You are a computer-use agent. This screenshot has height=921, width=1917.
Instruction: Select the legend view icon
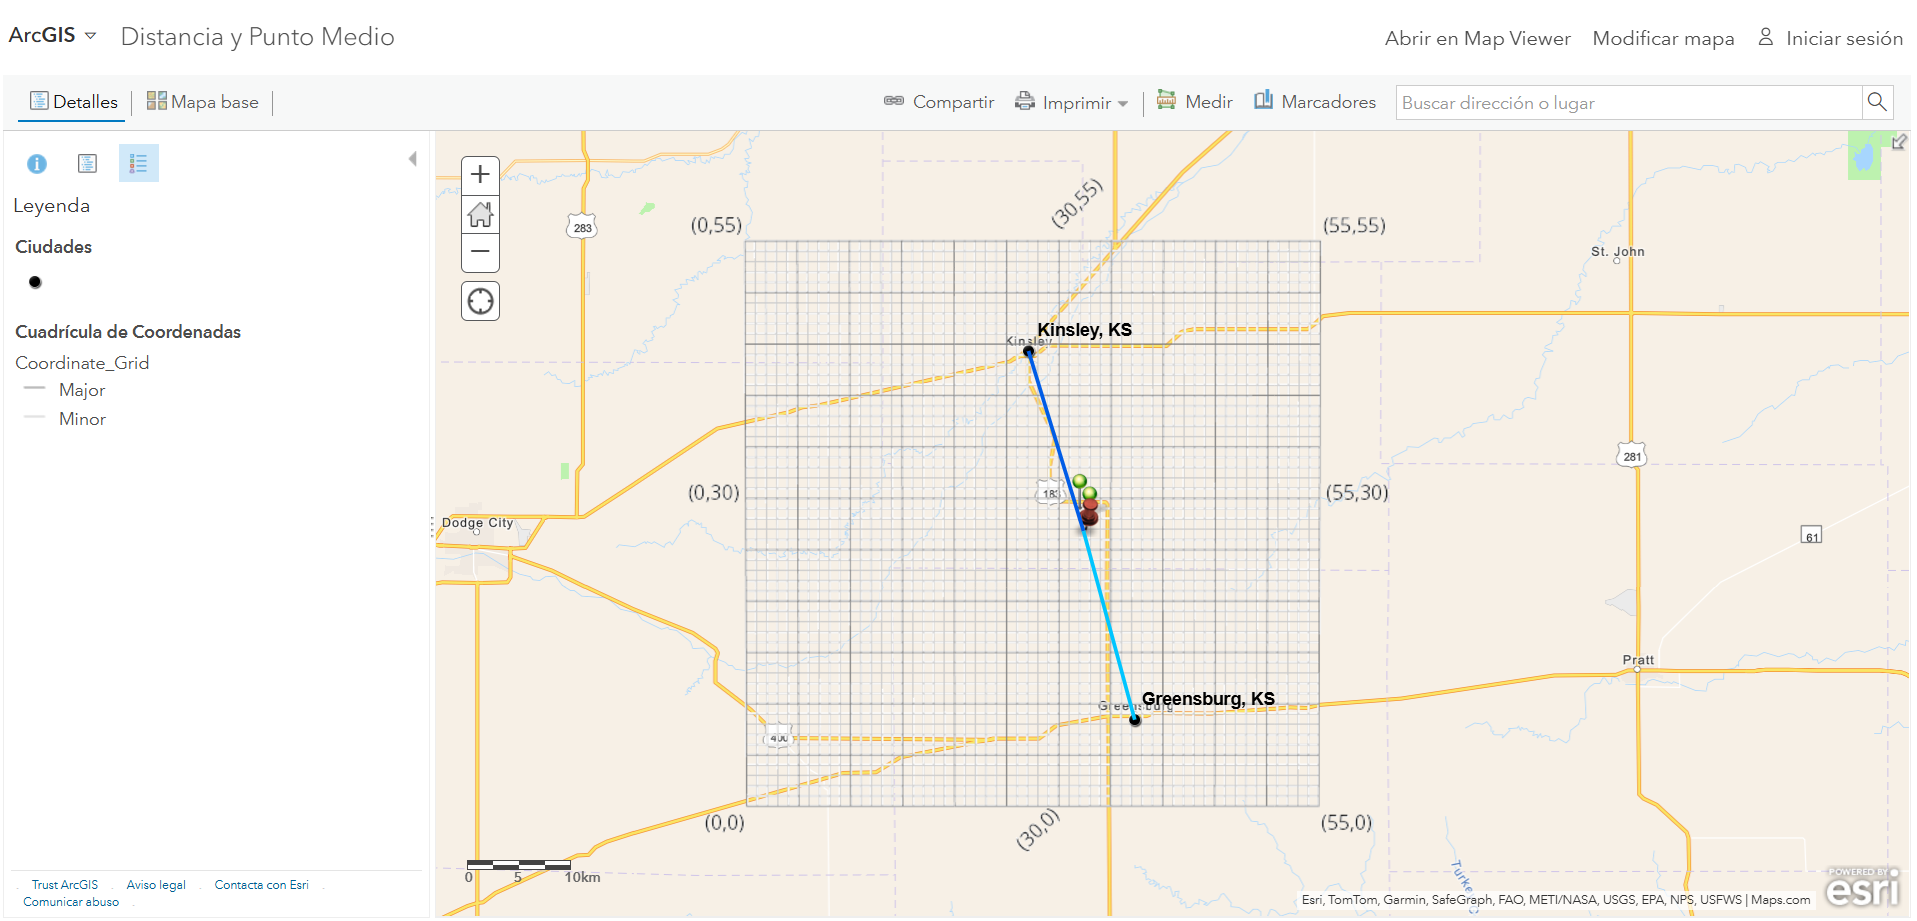point(138,164)
